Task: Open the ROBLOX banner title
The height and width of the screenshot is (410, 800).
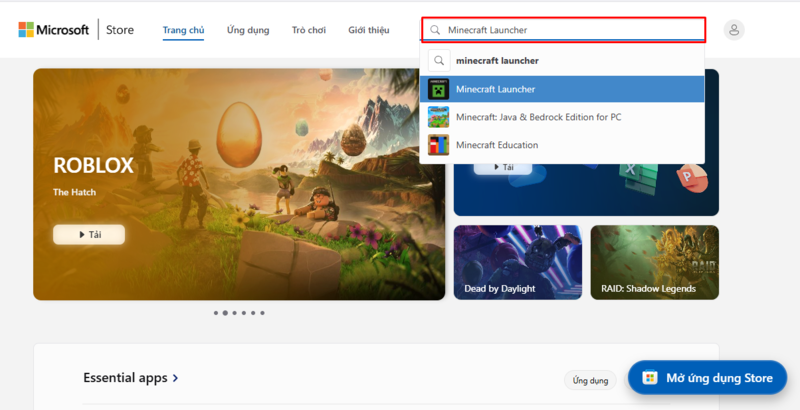Action: (93, 165)
